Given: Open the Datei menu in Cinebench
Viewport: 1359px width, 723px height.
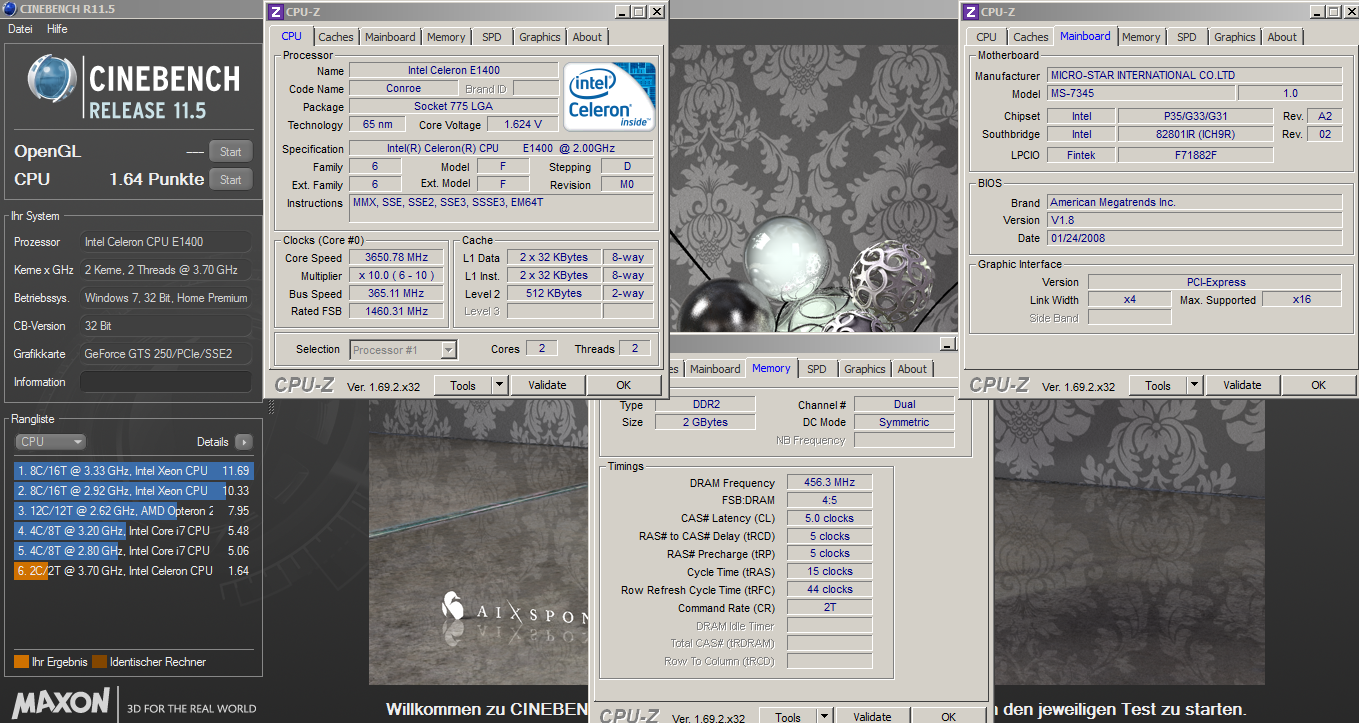Looking at the screenshot, I should (x=20, y=29).
